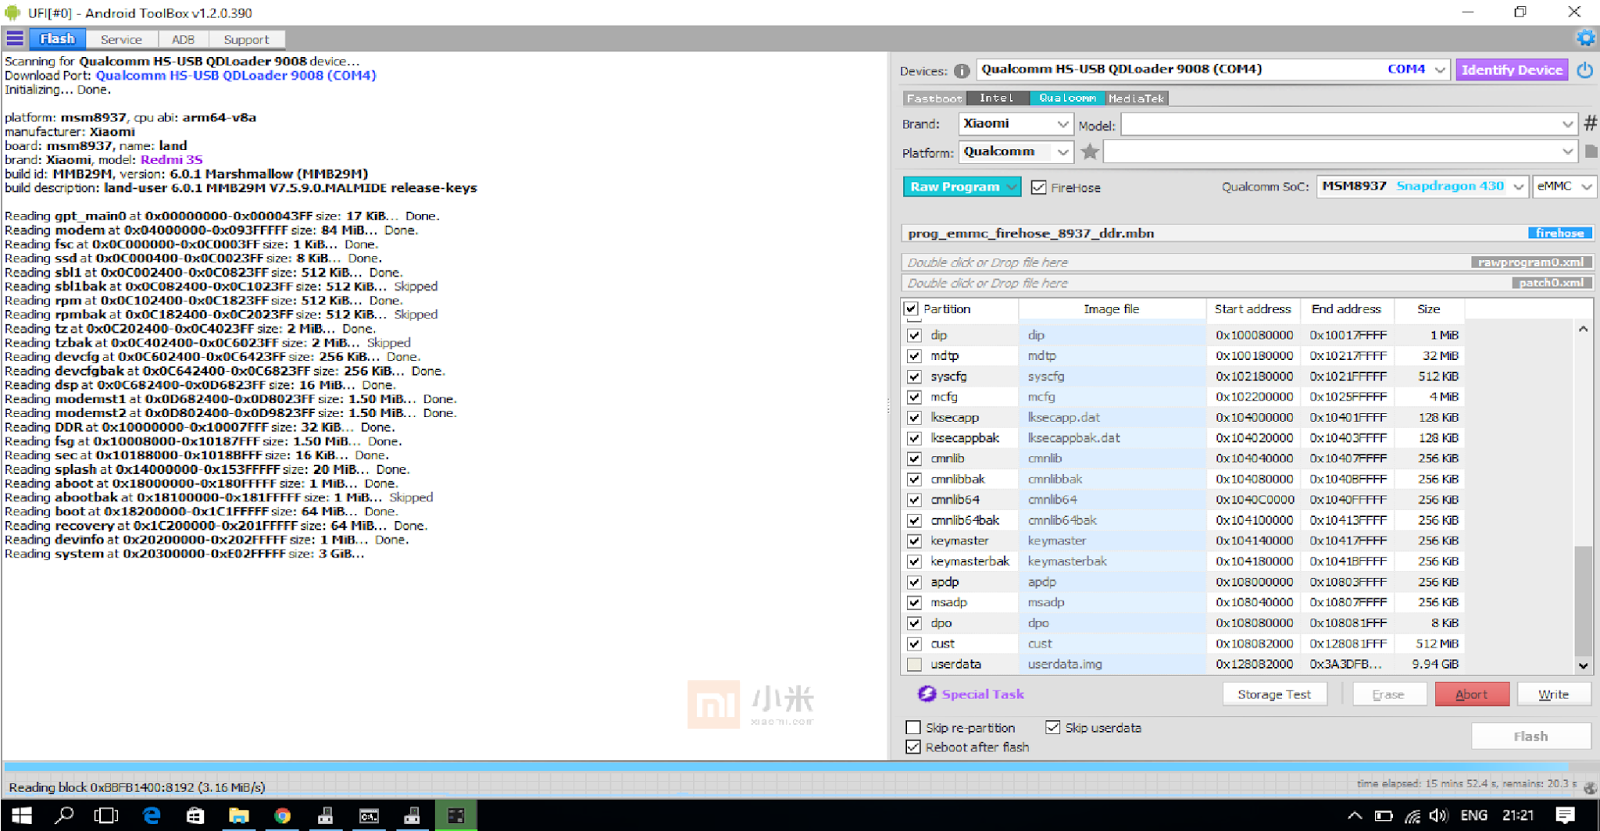1600x831 pixels.
Task: Toggle the Skip userdata checkbox
Action: [1052, 727]
